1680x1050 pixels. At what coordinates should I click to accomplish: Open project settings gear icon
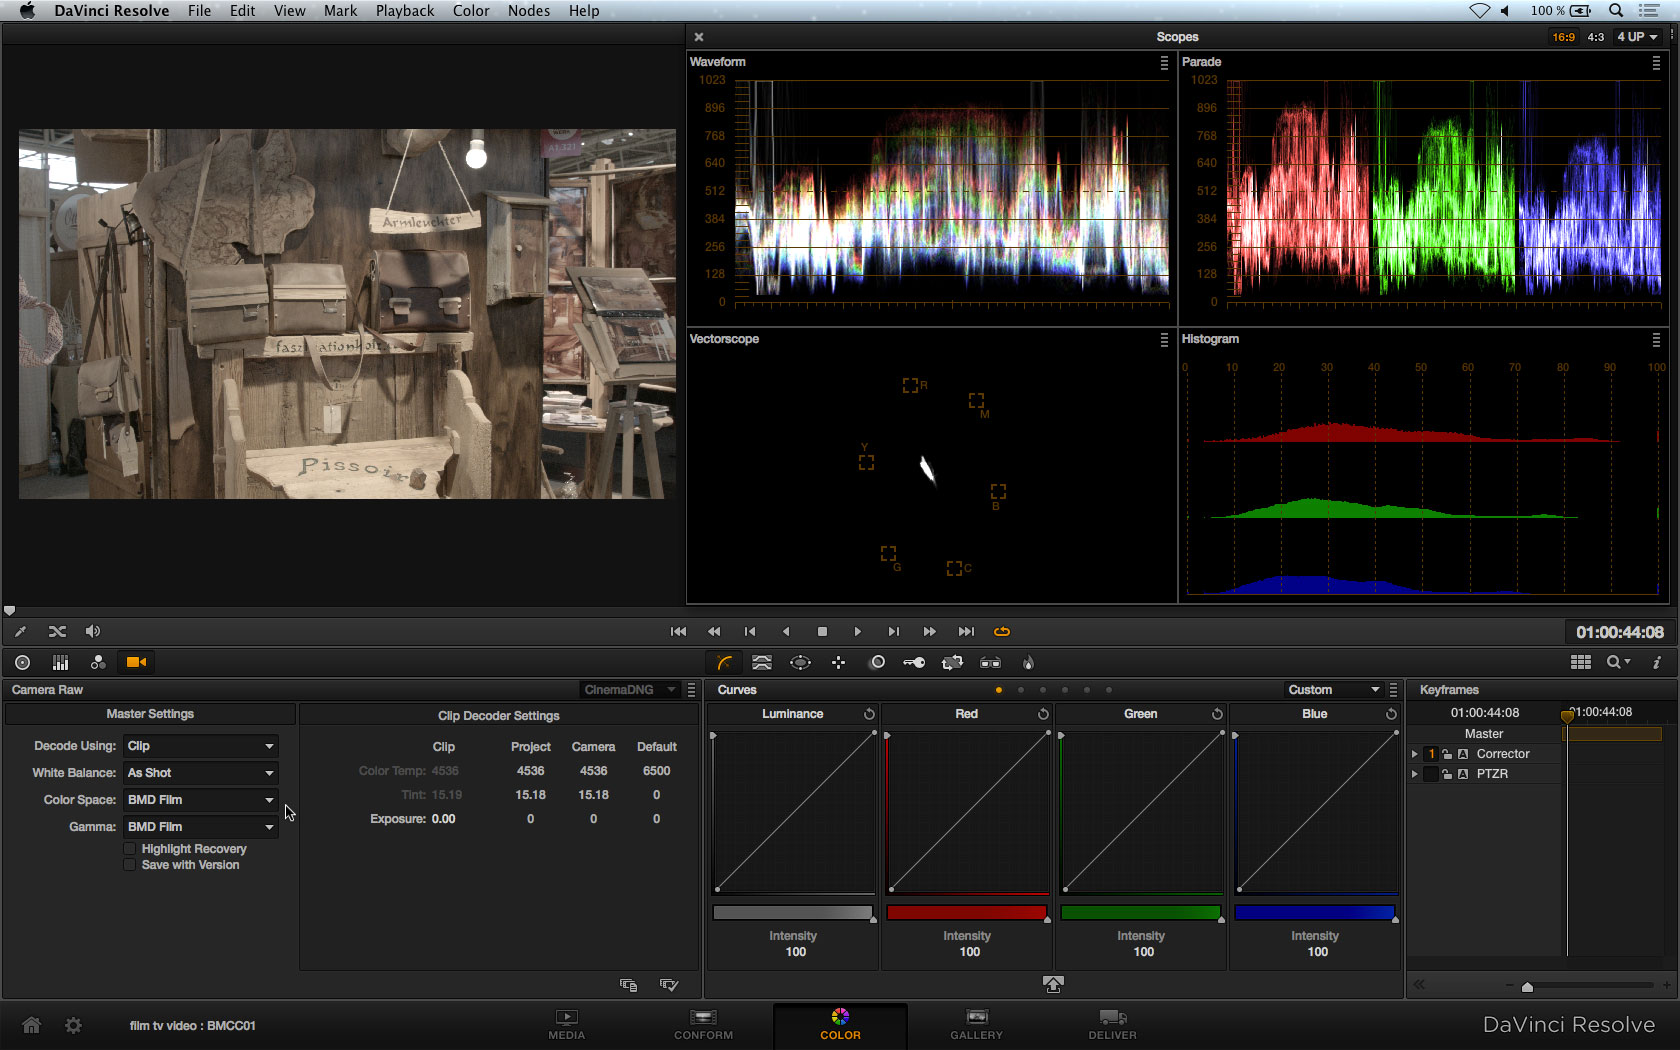(x=73, y=1025)
